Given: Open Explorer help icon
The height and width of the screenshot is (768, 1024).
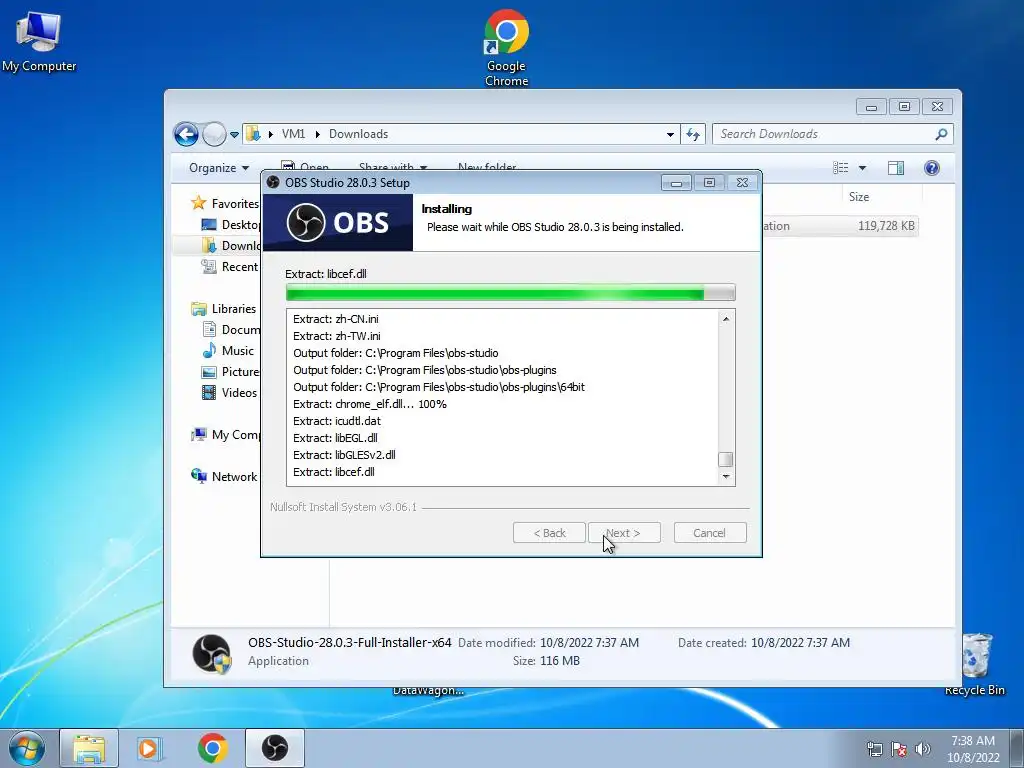Looking at the screenshot, I should (x=932, y=168).
